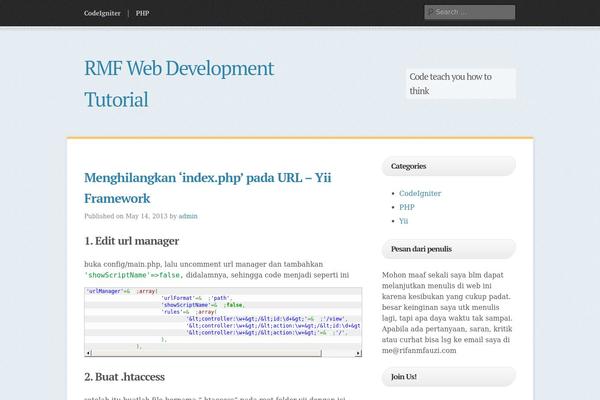Open PHP category in sidebar
The image size is (600, 400).
point(407,207)
